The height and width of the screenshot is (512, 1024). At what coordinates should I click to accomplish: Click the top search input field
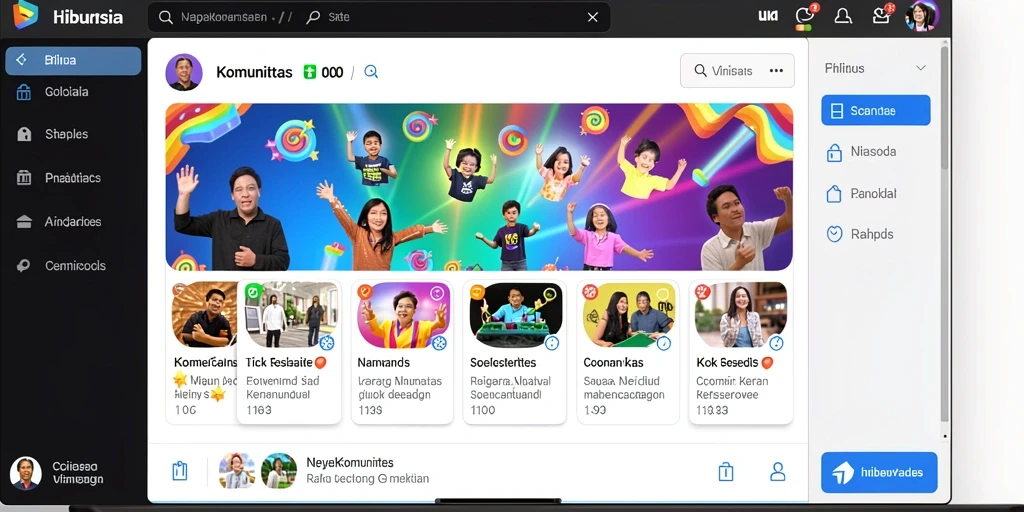(x=379, y=18)
